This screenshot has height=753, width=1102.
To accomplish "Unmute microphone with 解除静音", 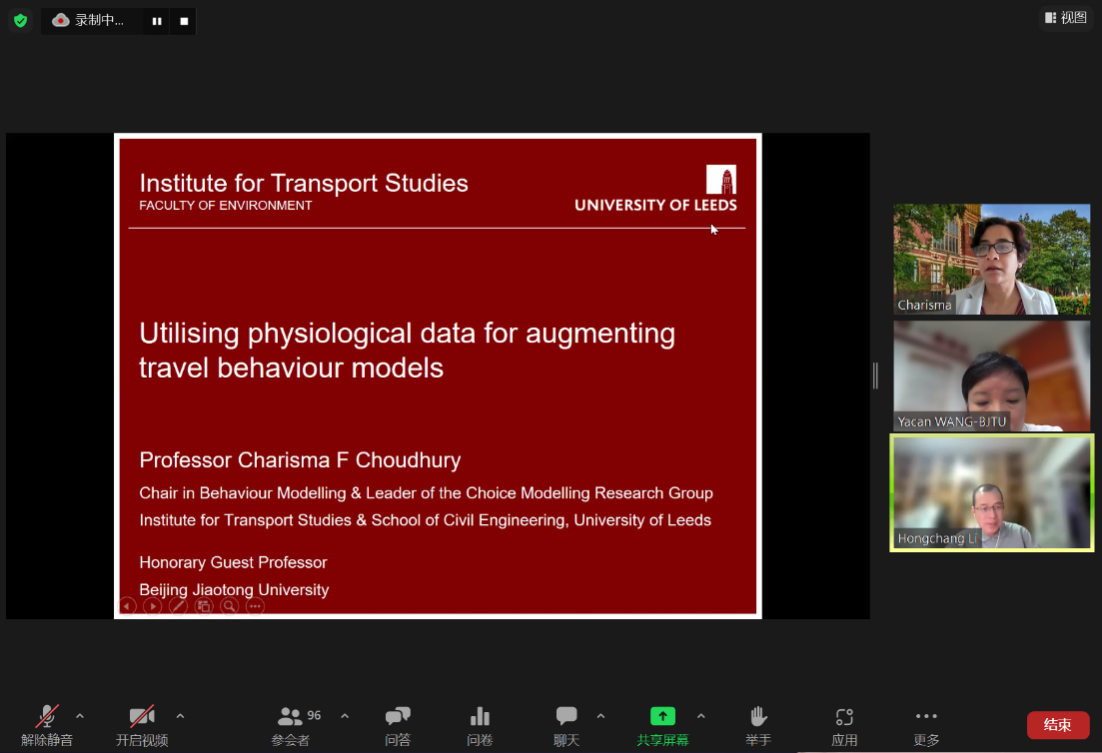I will pyautogui.click(x=47, y=726).
